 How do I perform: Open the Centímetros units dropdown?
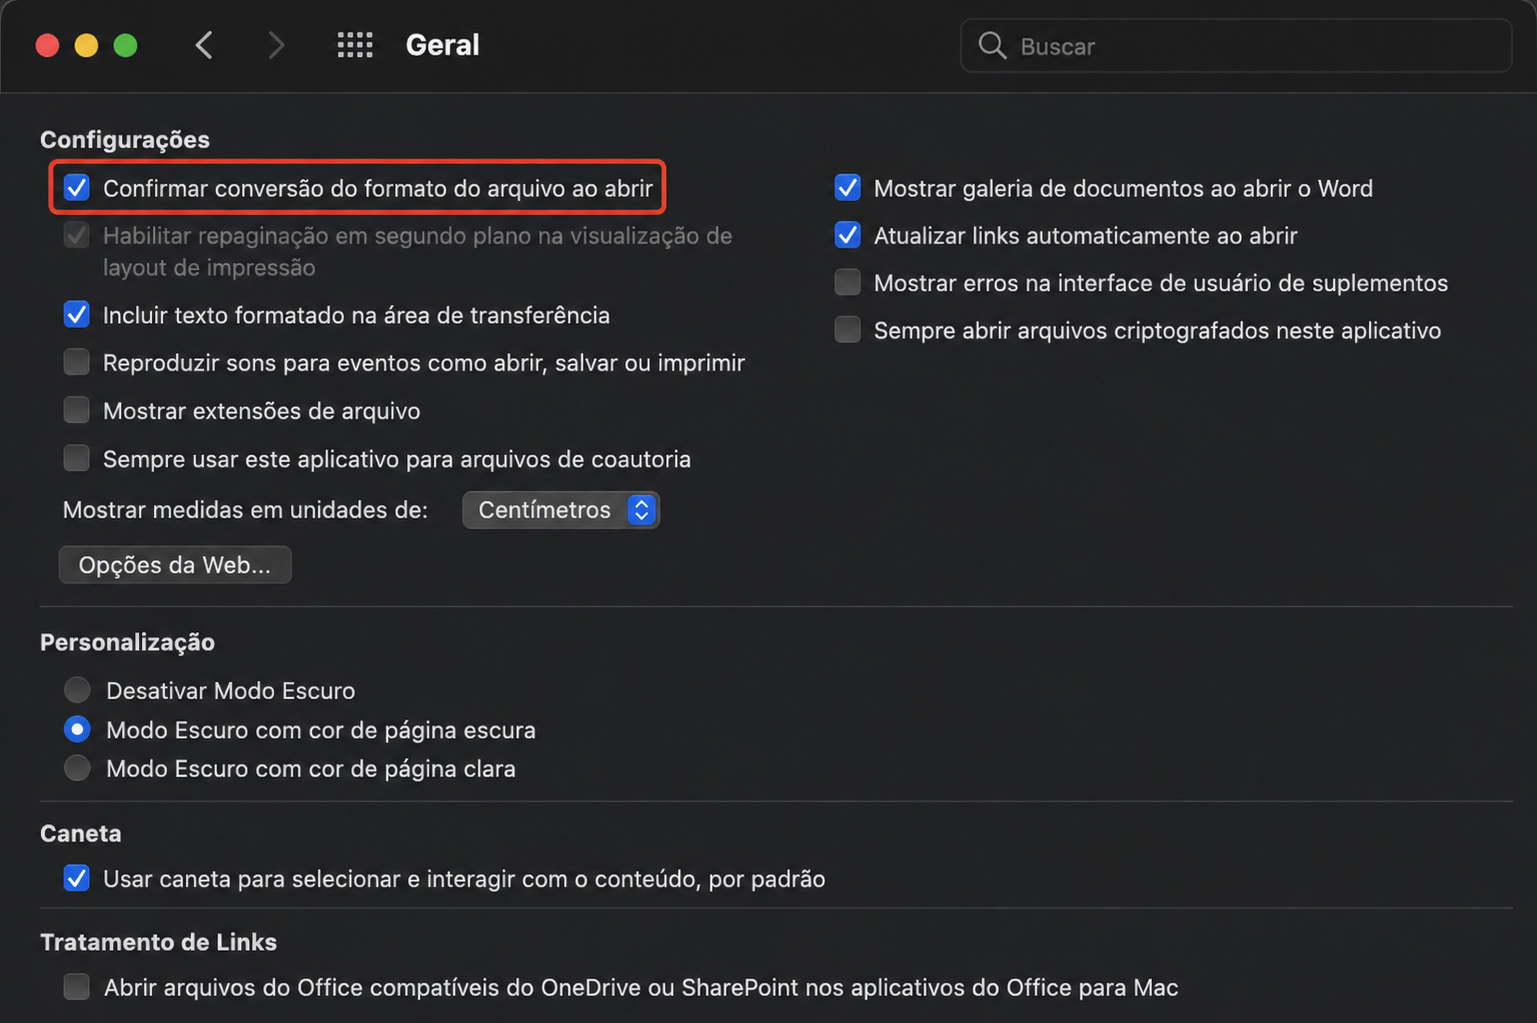pyautogui.click(x=561, y=510)
